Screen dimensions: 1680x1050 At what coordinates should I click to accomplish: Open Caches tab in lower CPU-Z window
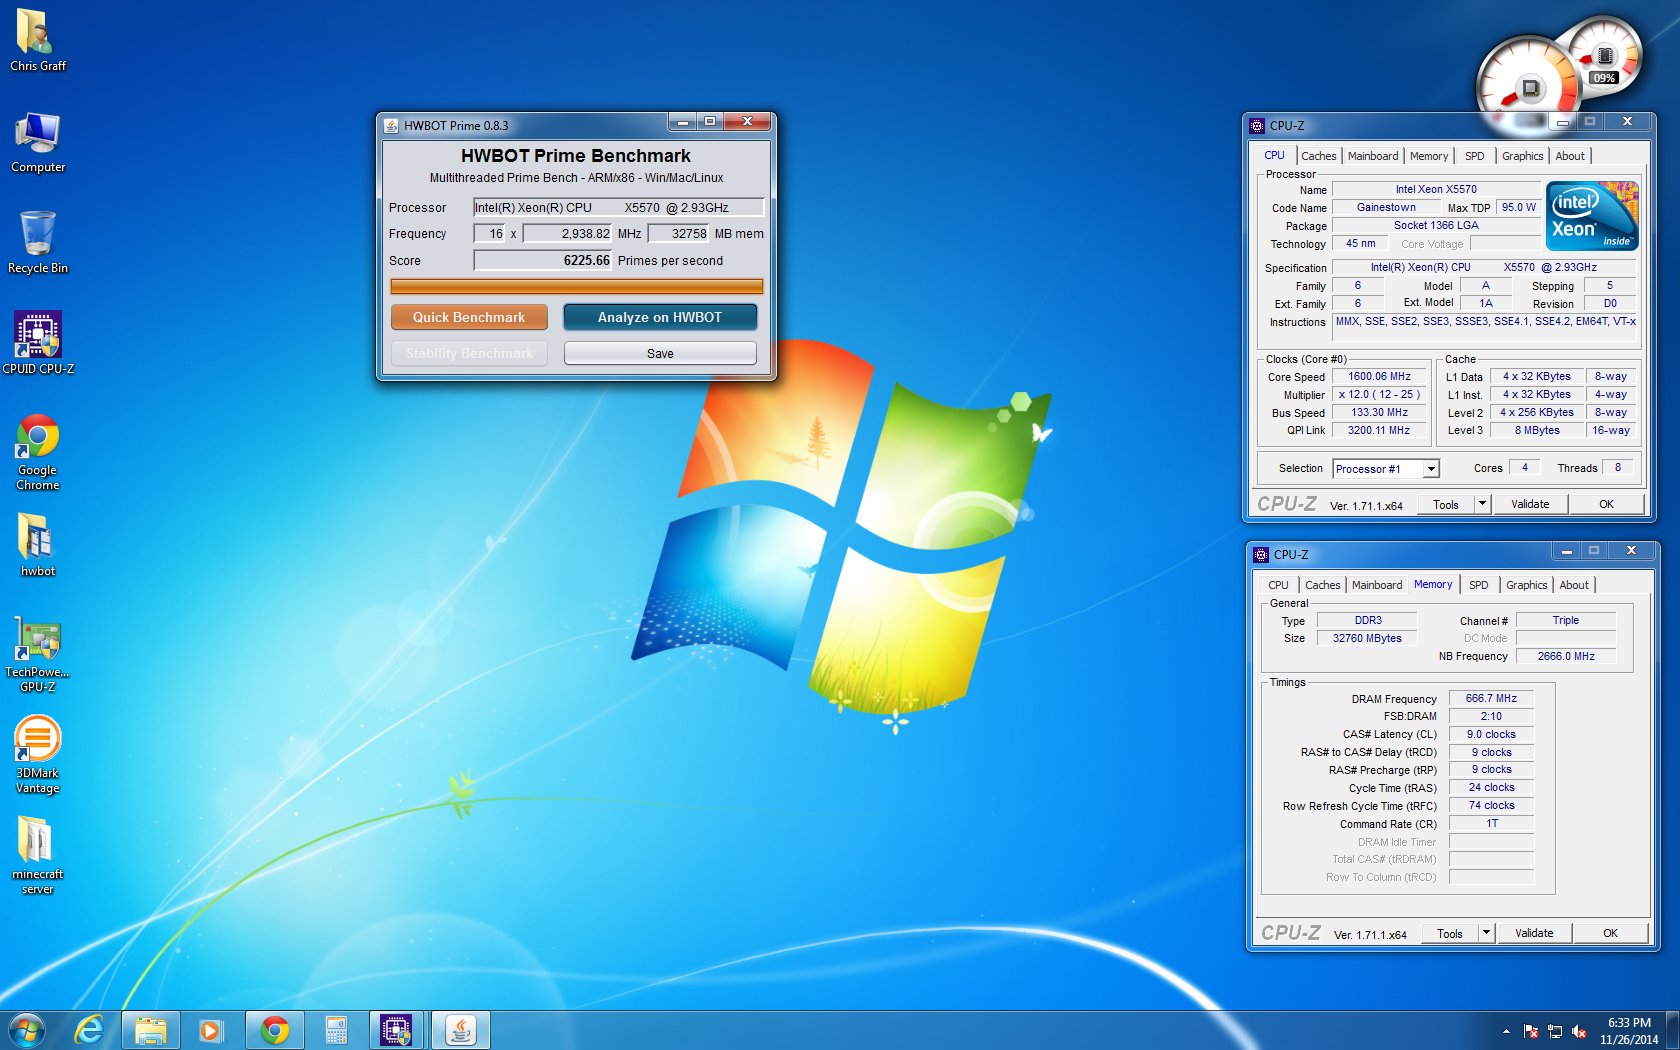tap(1323, 585)
